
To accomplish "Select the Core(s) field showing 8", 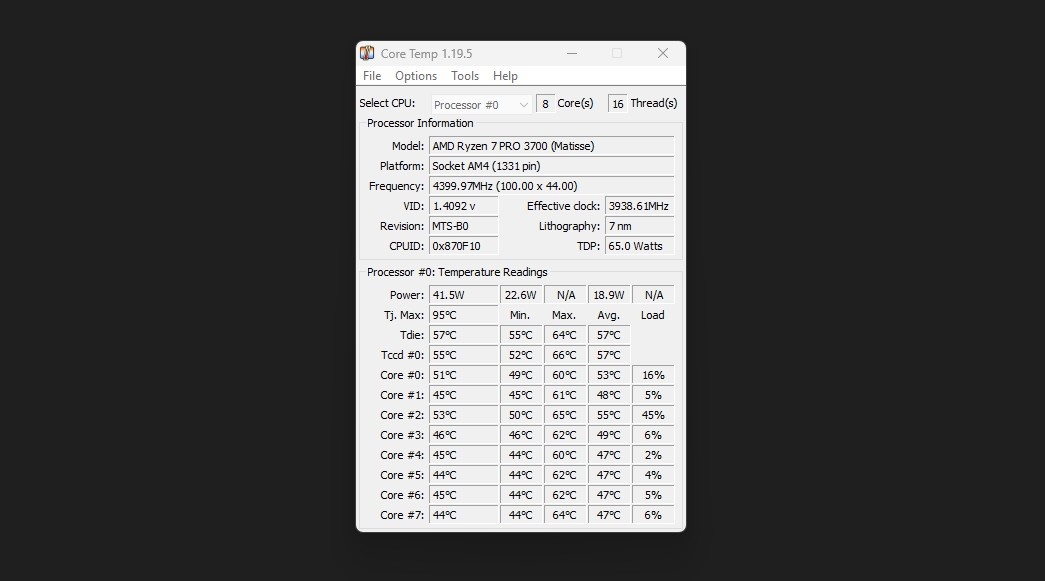I will click(x=544, y=103).
